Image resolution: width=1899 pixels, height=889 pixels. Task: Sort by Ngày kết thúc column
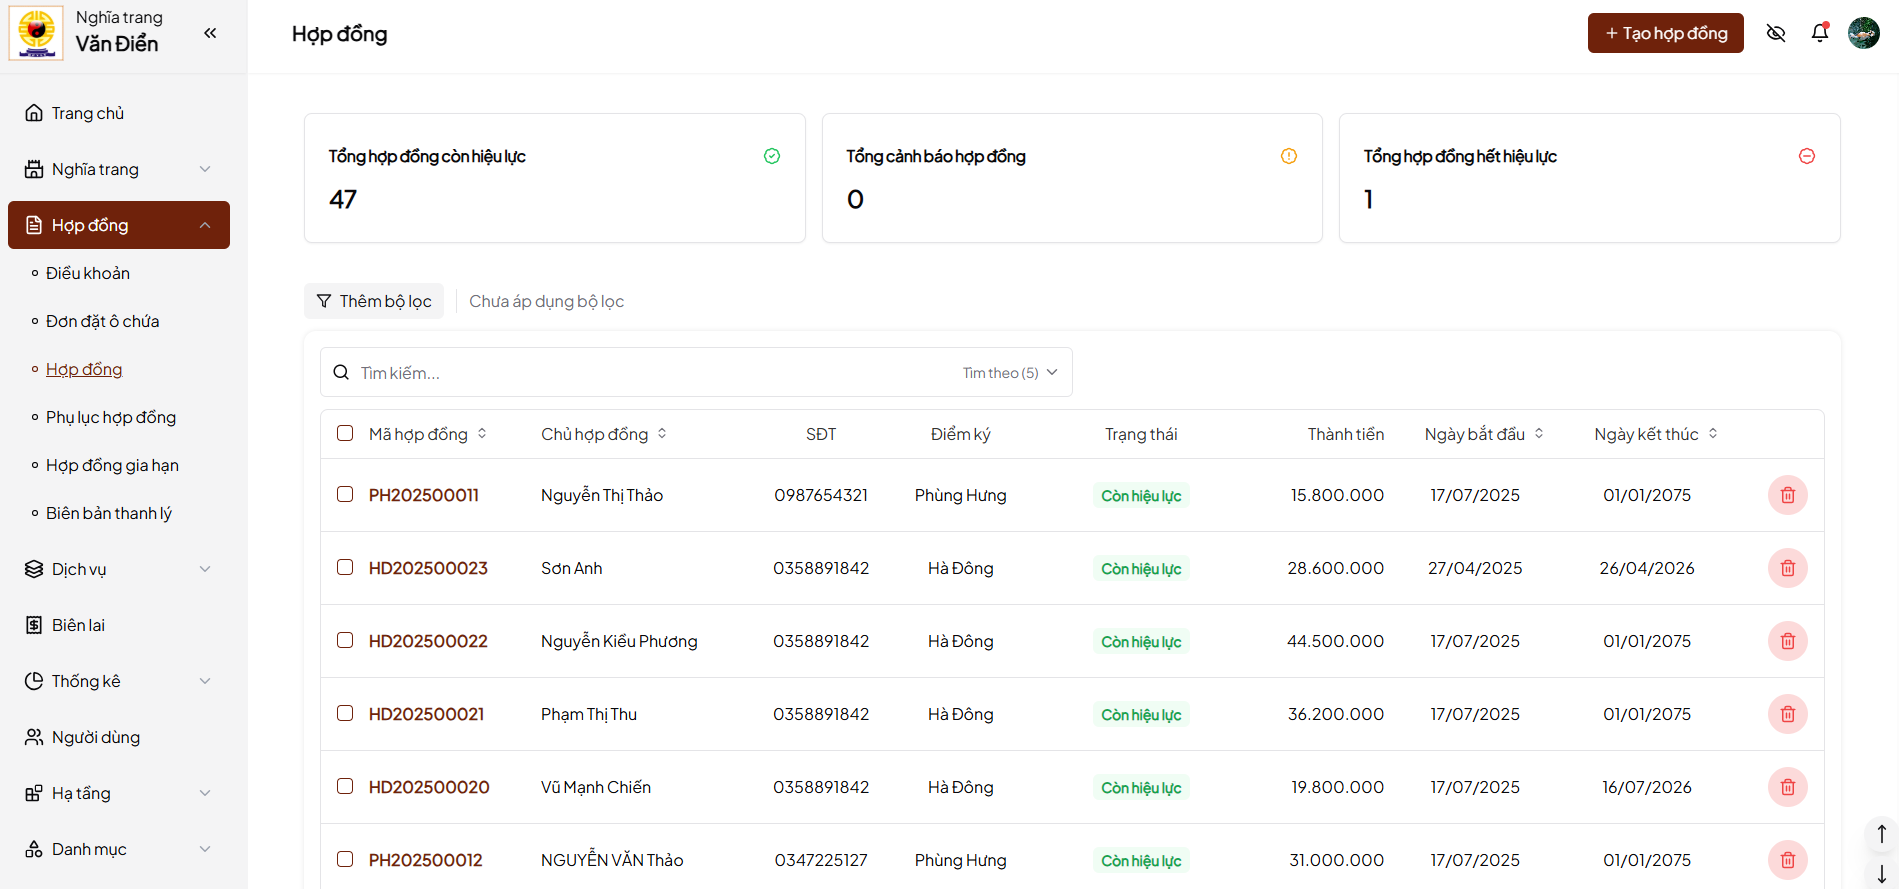coord(1713,434)
